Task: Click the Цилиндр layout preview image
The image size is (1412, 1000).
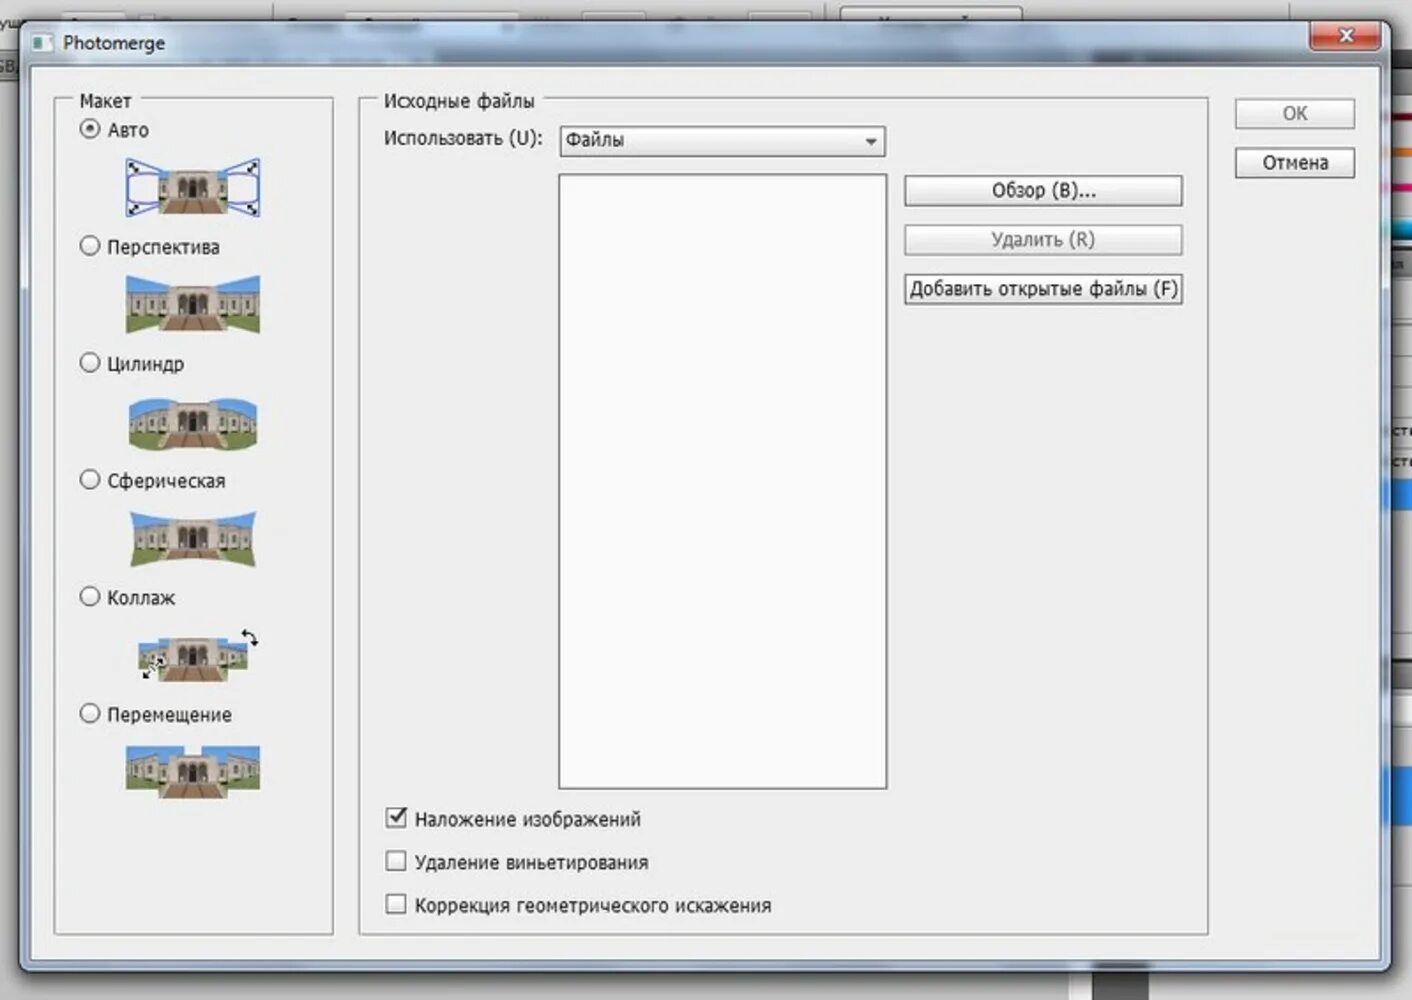Action: (193, 423)
